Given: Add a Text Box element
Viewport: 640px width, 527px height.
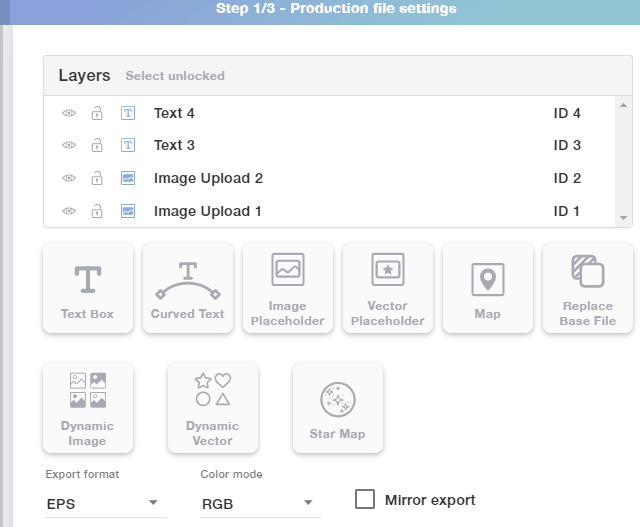Looking at the screenshot, I should (88, 288).
